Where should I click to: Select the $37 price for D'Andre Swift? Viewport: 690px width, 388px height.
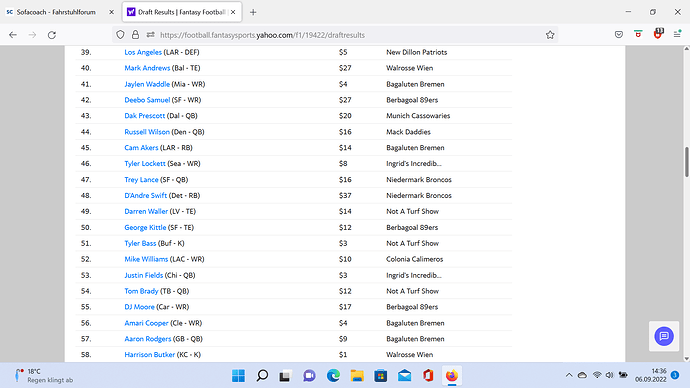345,195
